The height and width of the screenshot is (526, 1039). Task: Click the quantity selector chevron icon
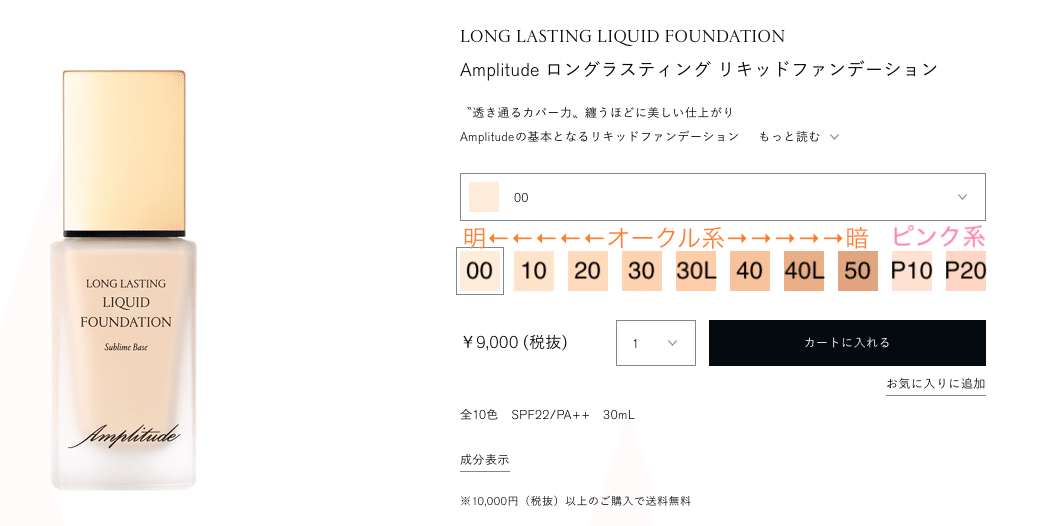[673, 343]
